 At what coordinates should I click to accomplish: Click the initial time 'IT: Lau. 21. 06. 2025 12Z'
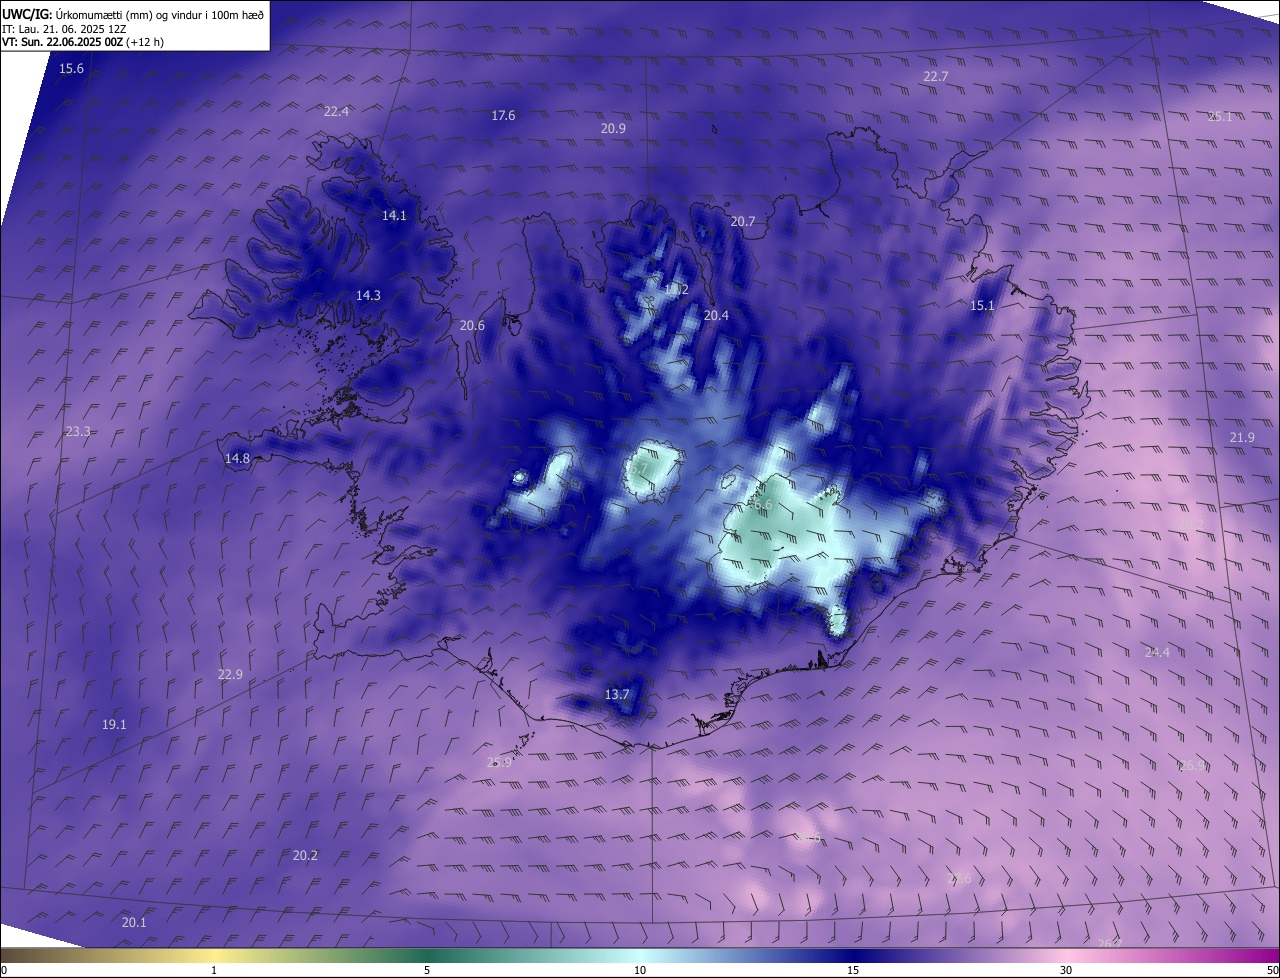coord(62,30)
